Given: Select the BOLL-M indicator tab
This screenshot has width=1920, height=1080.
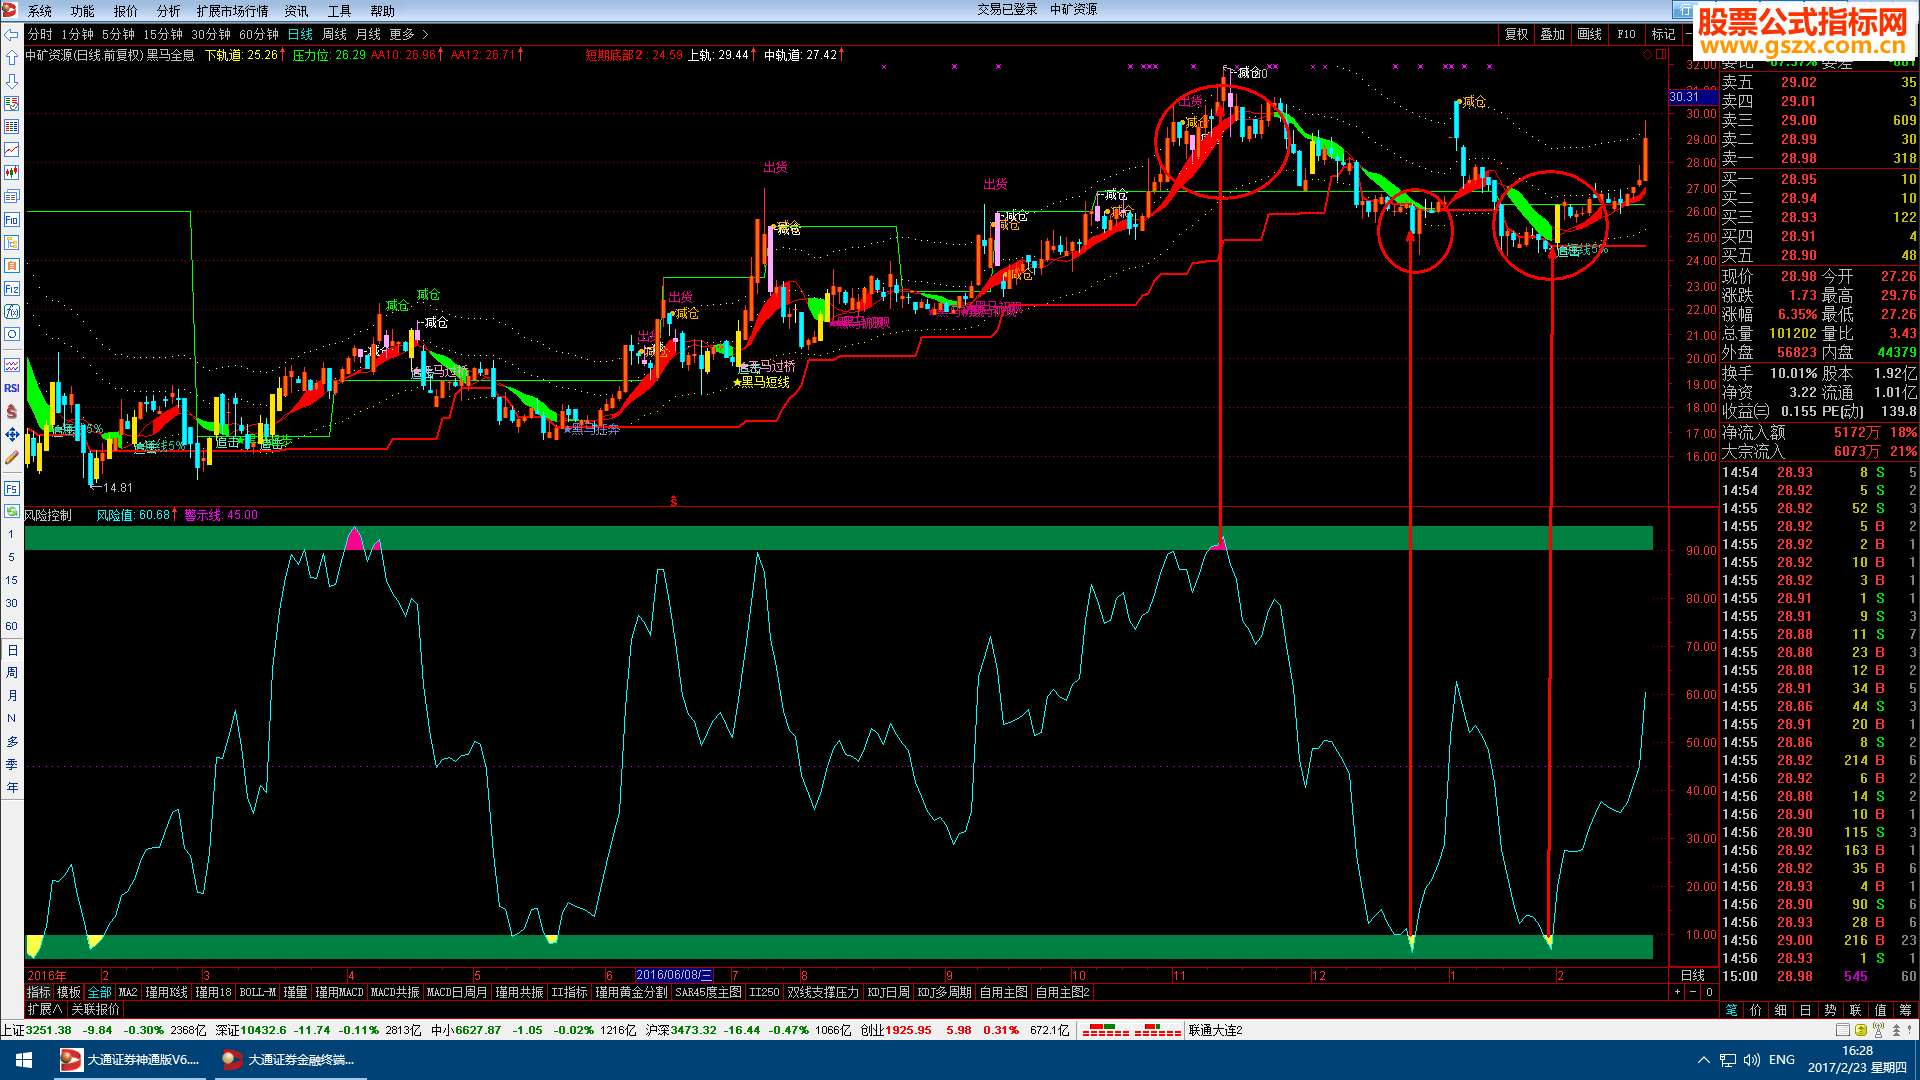Looking at the screenshot, I should coord(258,992).
